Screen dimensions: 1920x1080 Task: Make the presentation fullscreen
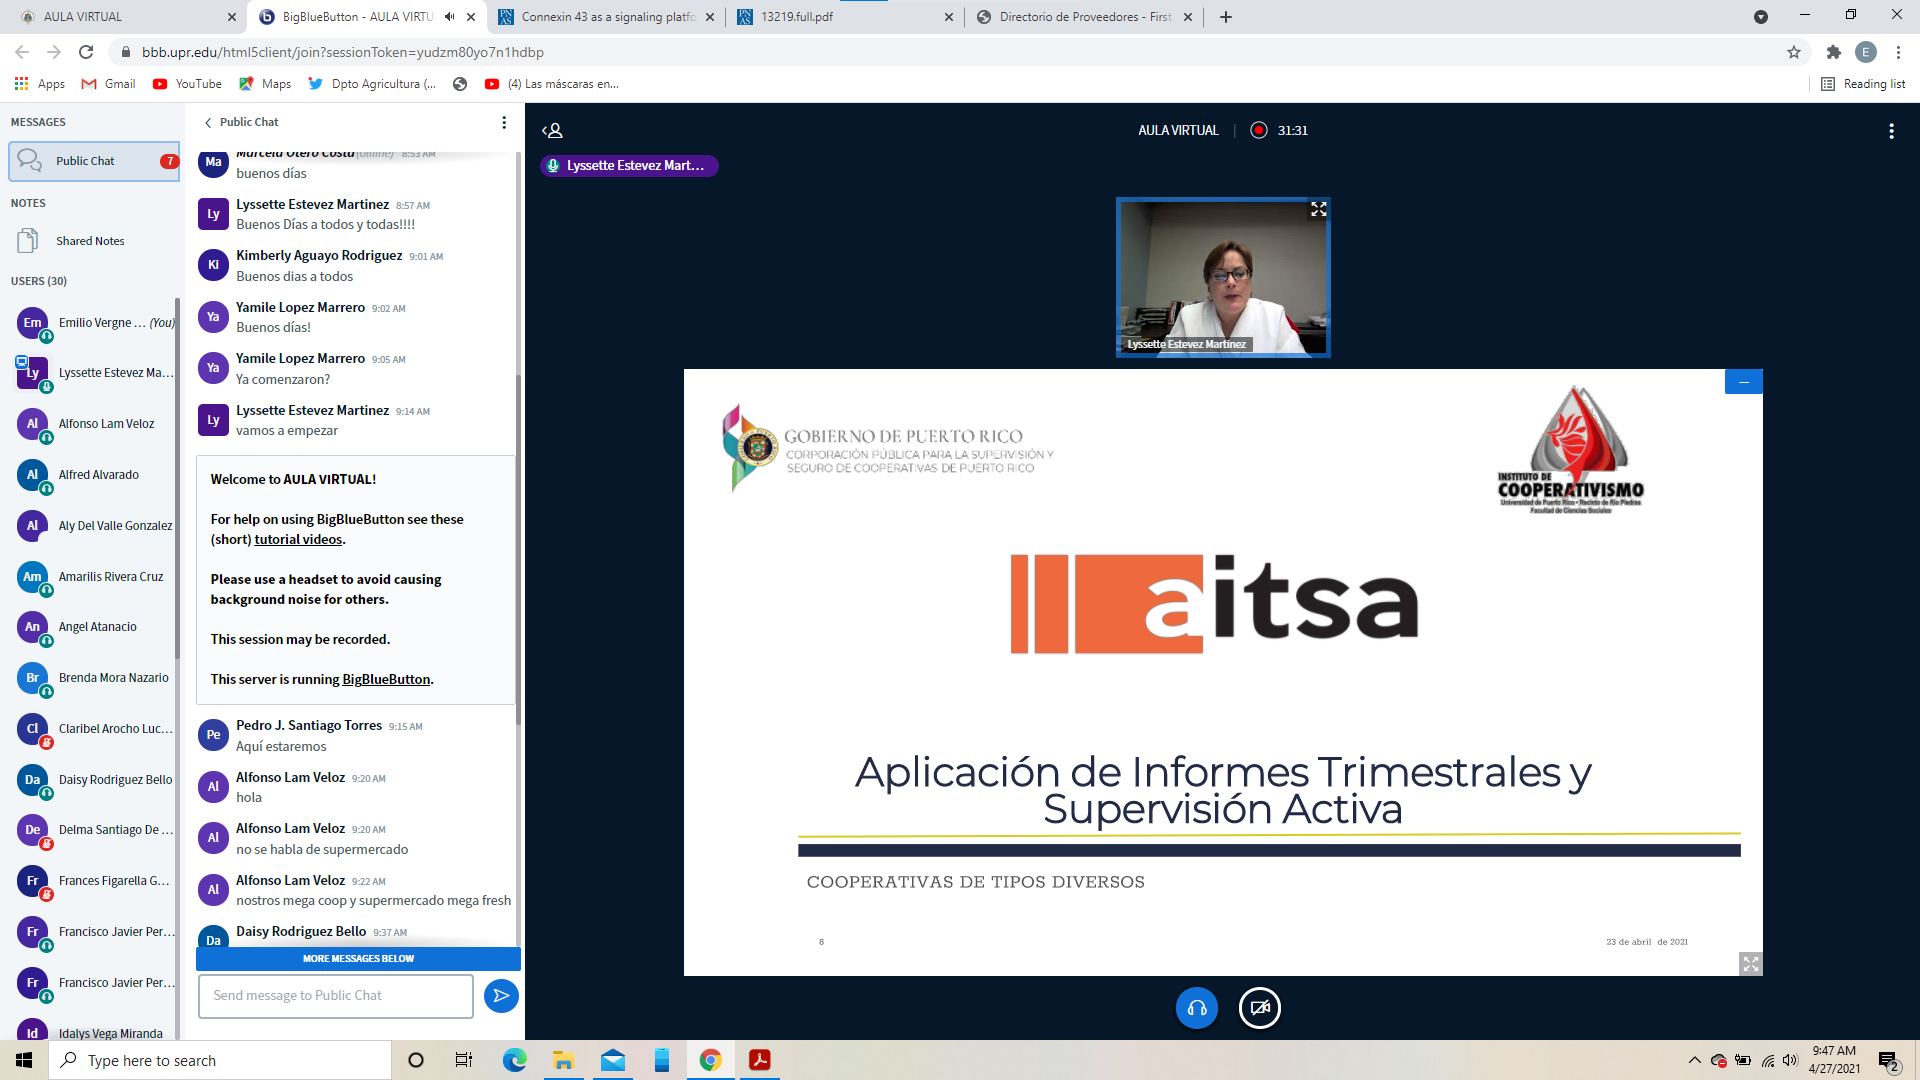[x=1750, y=964]
